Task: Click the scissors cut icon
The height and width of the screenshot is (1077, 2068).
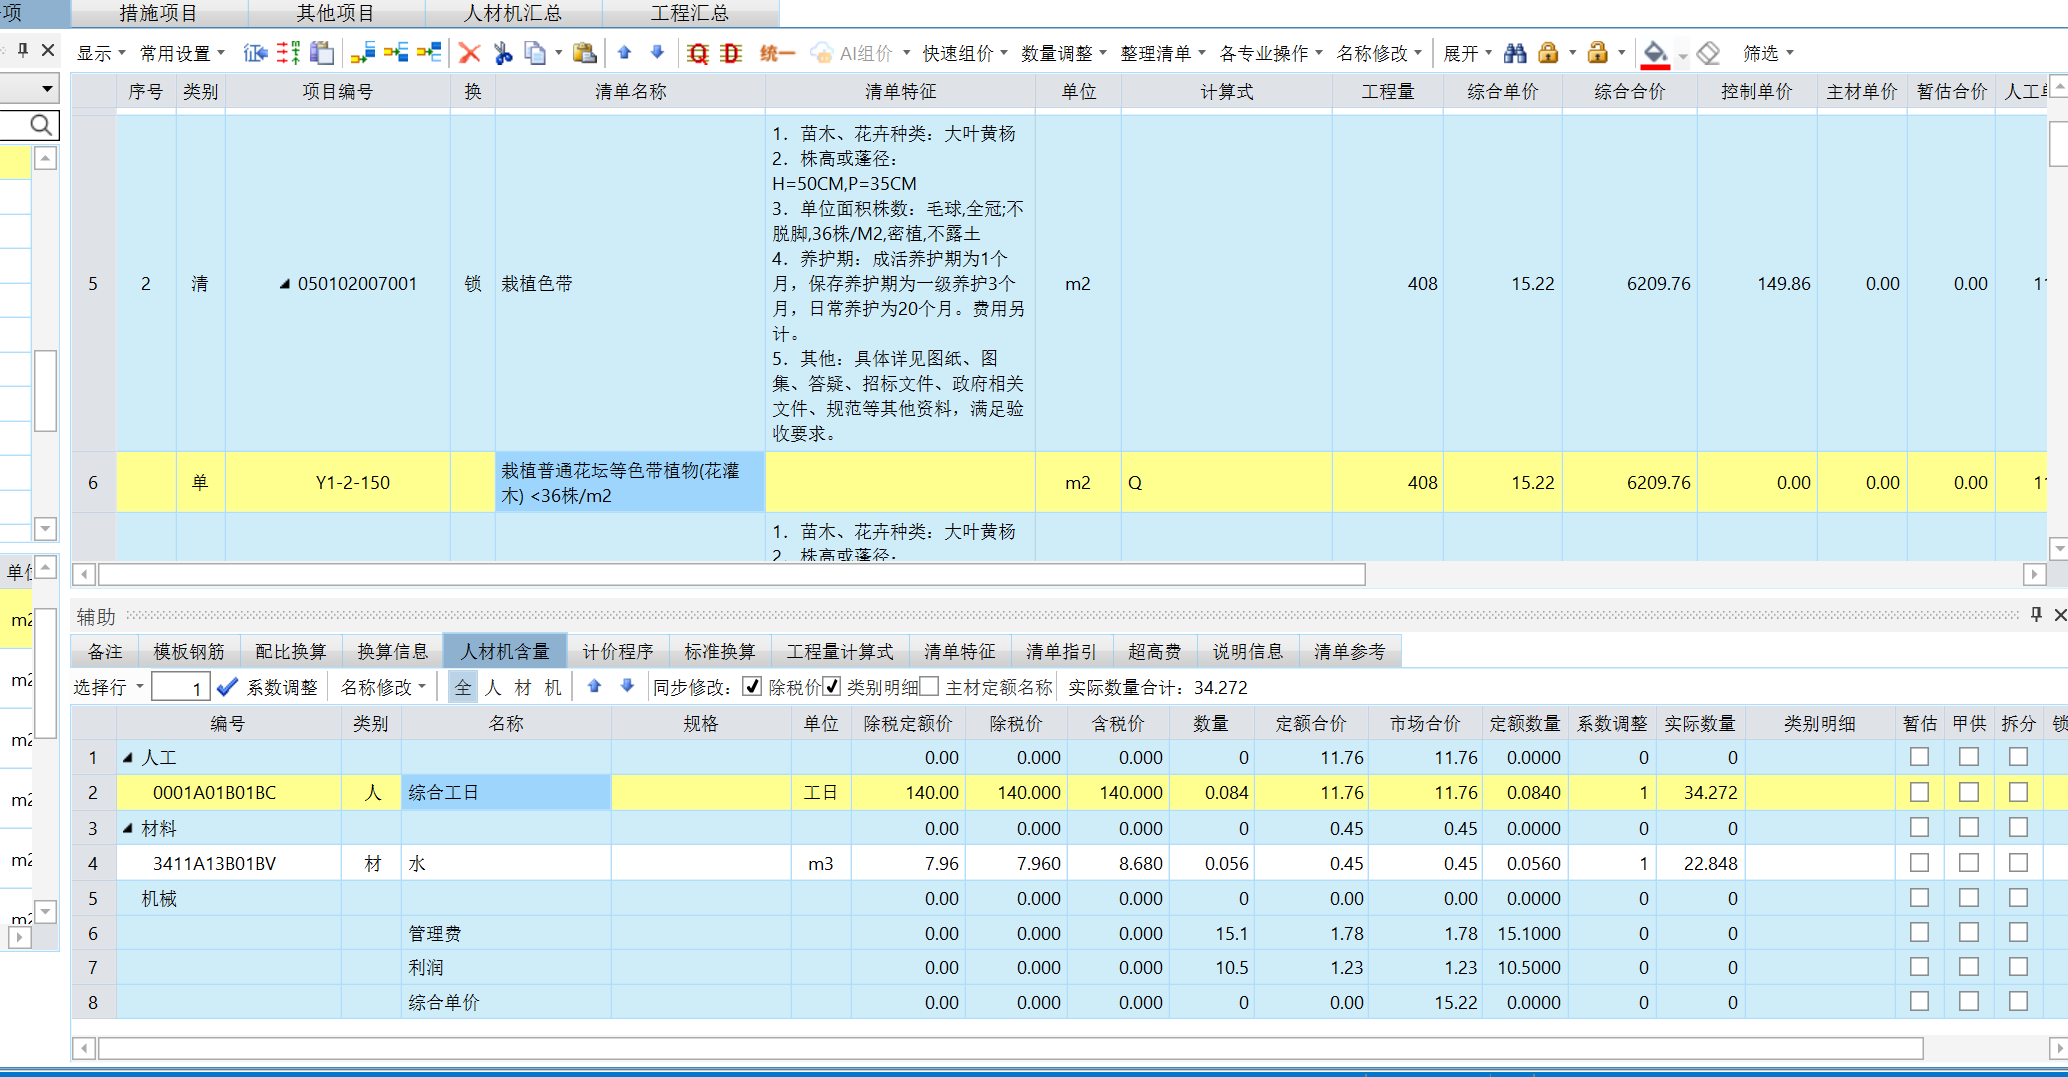Action: (503, 53)
